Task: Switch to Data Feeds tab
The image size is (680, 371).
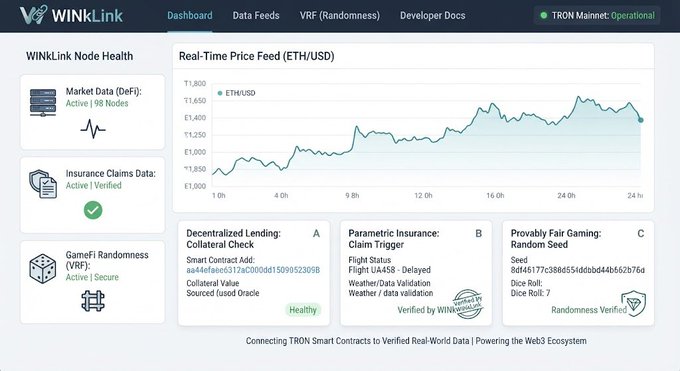Action: pyautogui.click(x=256, y=16)
